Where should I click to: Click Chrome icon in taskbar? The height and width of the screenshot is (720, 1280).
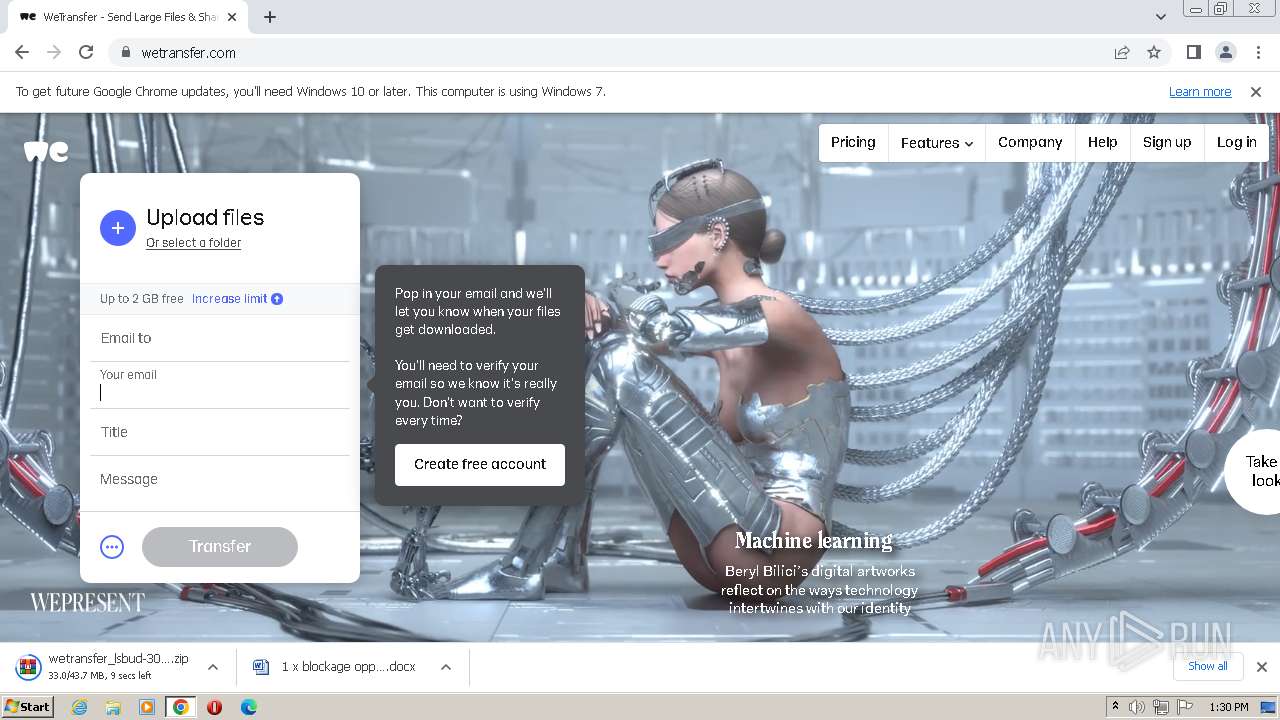180,707
